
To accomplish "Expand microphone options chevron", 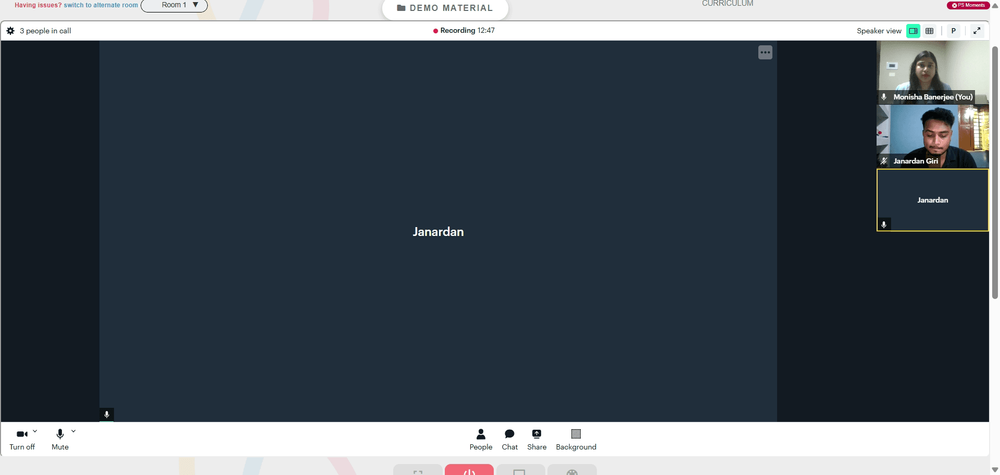I will [73, 432].
